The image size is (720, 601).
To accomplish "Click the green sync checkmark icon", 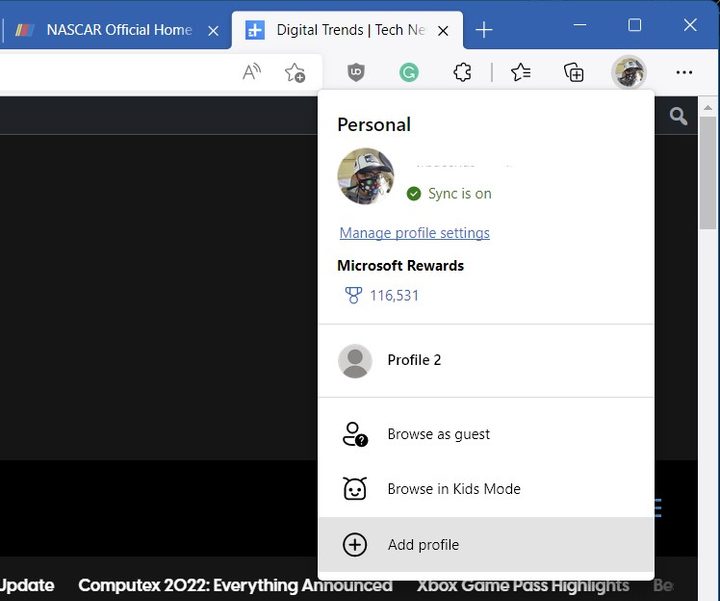I will (x=413, y=194).
